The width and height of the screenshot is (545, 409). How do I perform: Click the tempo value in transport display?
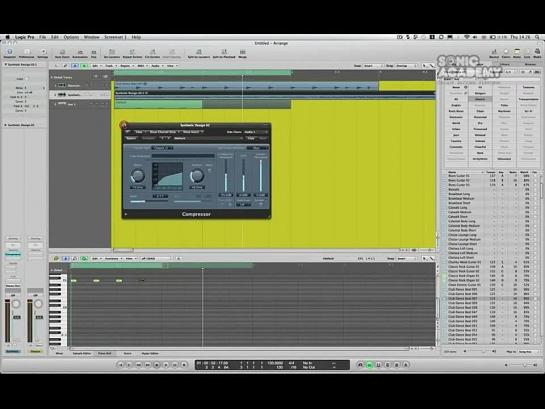[275, 363]
